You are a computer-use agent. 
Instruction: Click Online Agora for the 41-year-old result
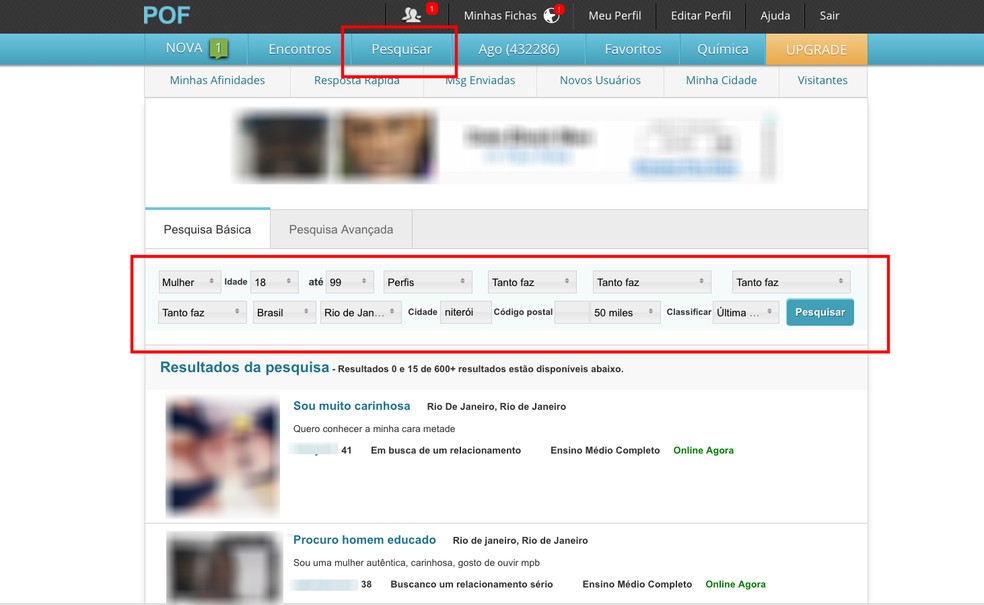point(703,450)
